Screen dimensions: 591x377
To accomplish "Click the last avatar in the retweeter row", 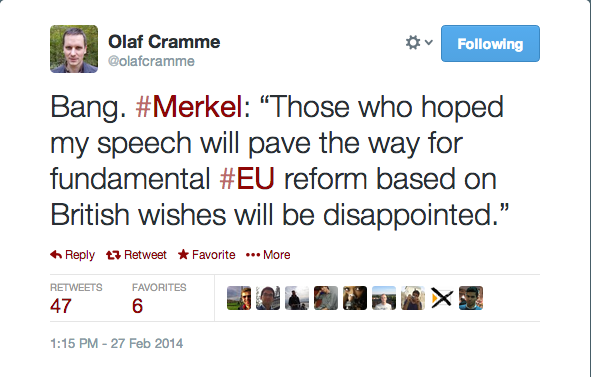I will pos(471,298).
